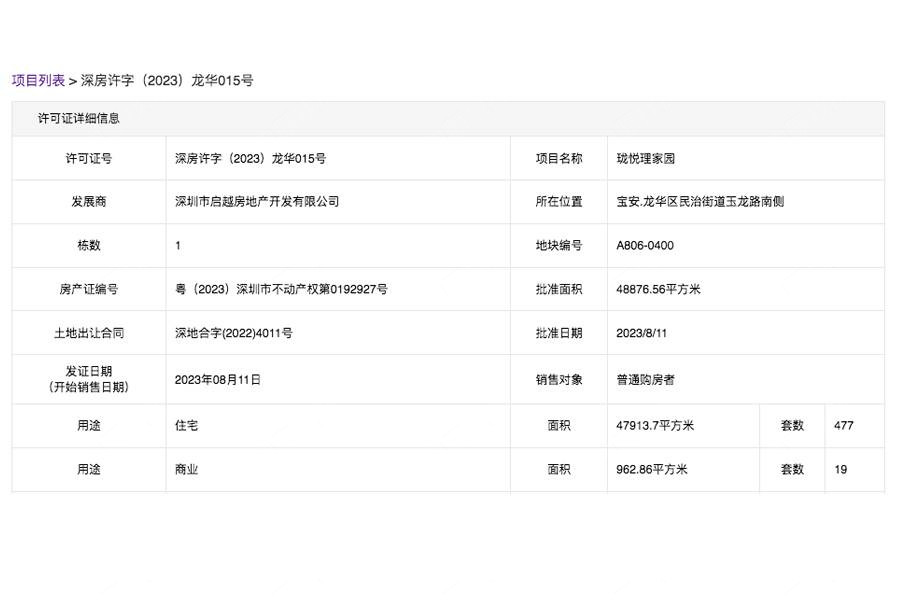The height and width of the screenshot is (600, 900).
Task: Select 粤（2023）深圳市不动产权第0192927号
Action: click(x=281, y=289)
